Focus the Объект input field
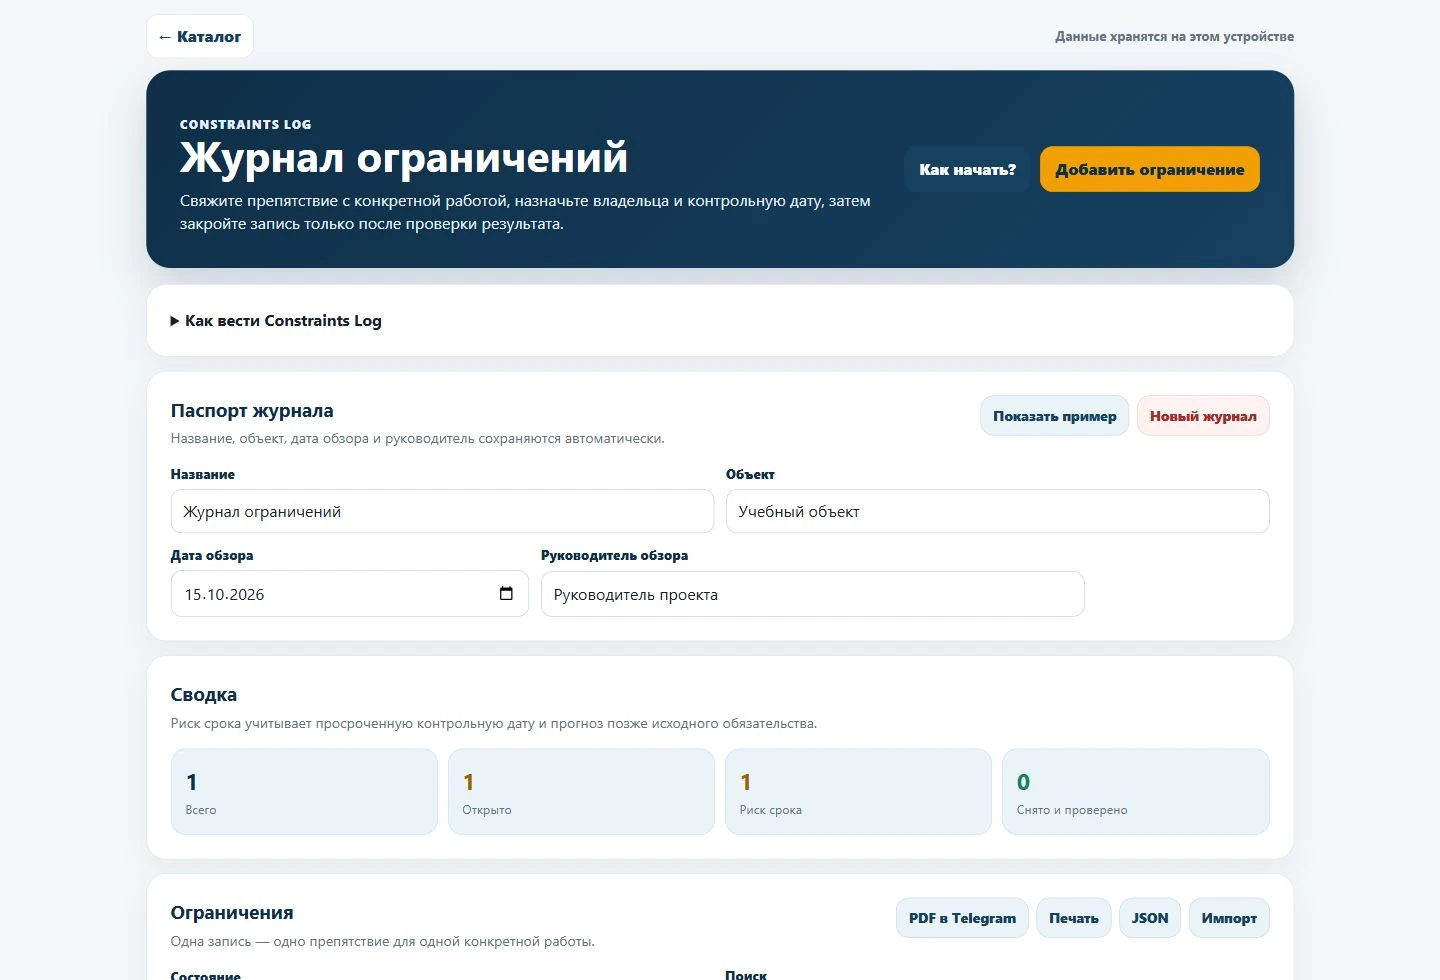The image size is (1440, 980). (x=998, y=511)
